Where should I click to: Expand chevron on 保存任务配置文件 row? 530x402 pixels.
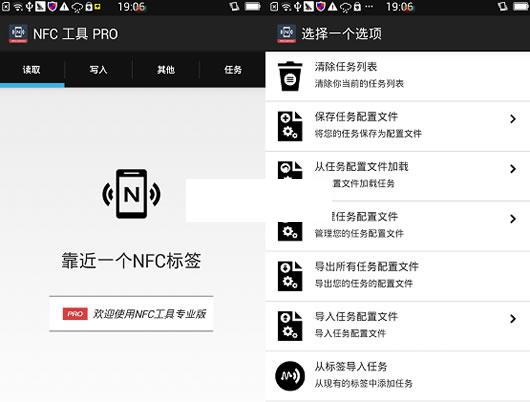[x=513, y=119]
